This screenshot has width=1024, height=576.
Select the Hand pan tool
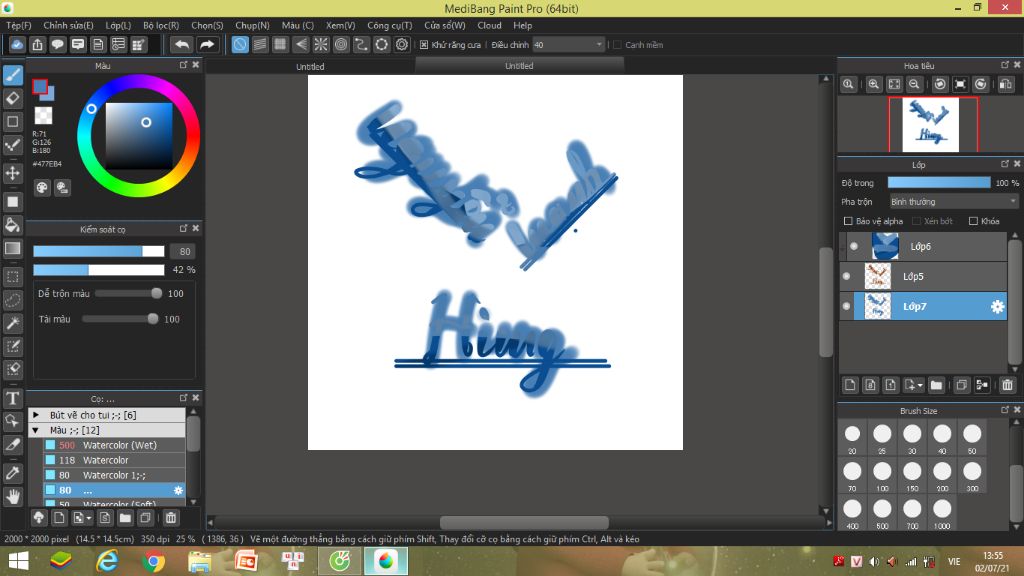point(13,497)
